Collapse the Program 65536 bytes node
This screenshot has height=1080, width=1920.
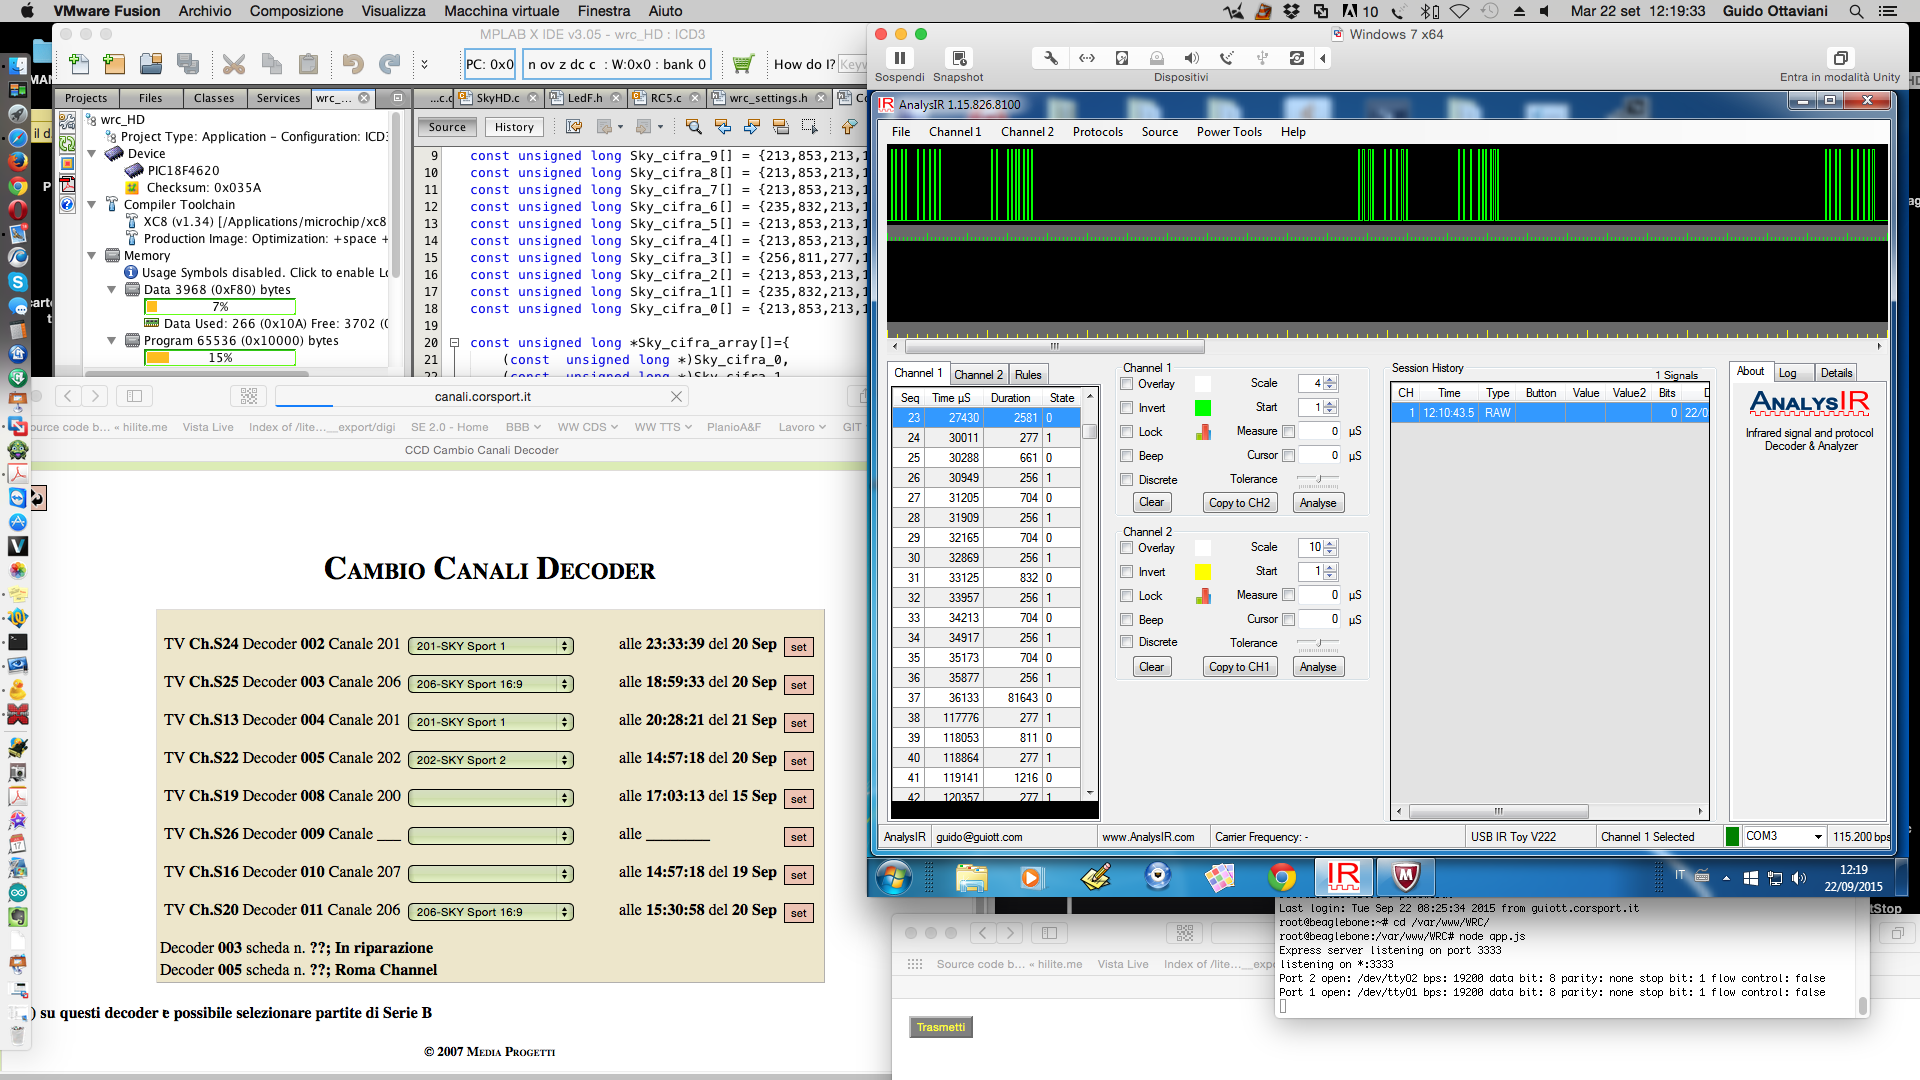pos(111,341)
